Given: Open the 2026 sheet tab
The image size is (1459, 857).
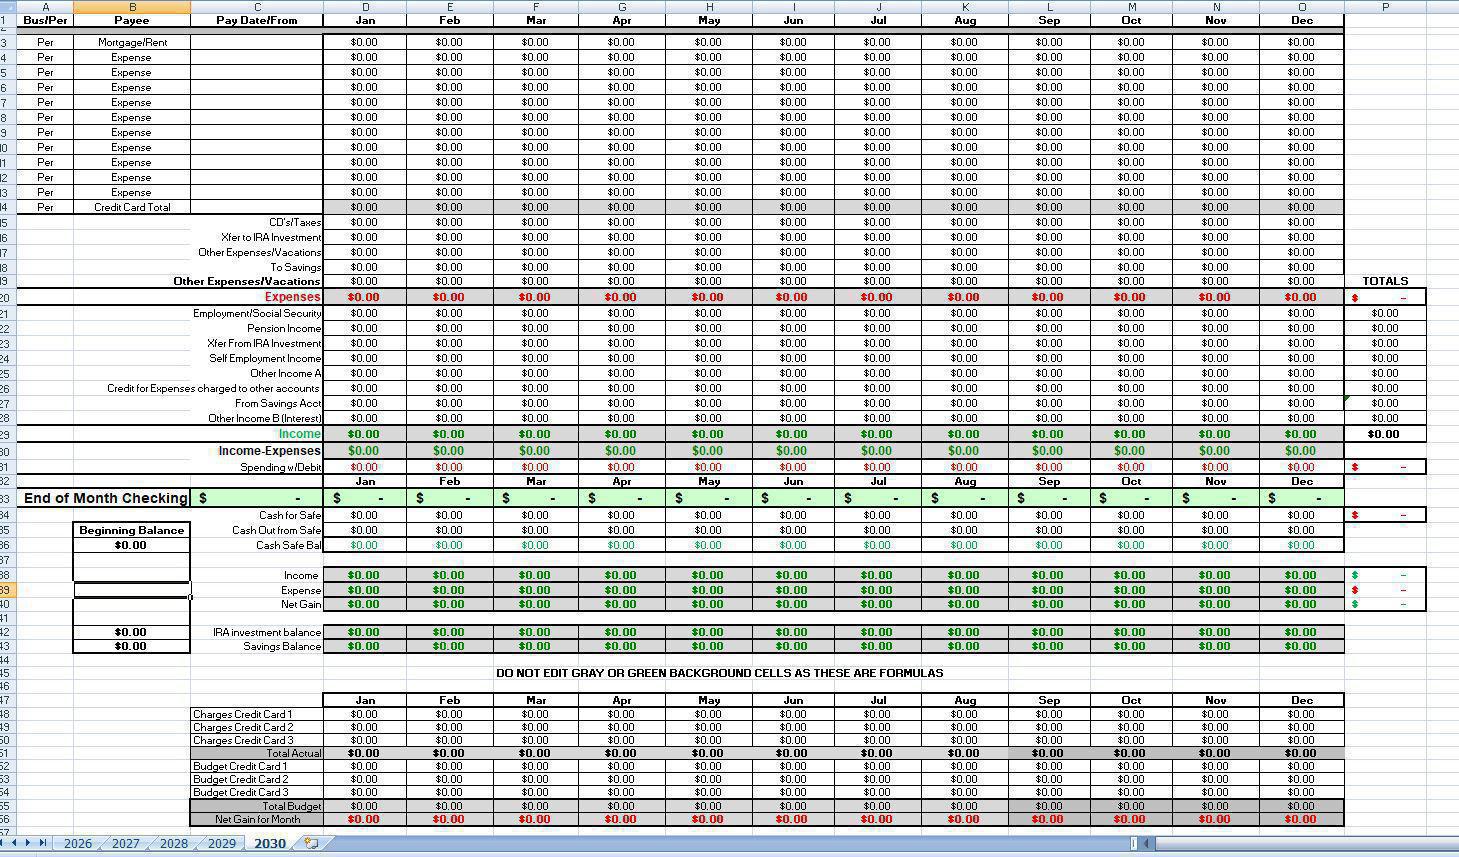Looking at the screenshot, I should [77, 843].
